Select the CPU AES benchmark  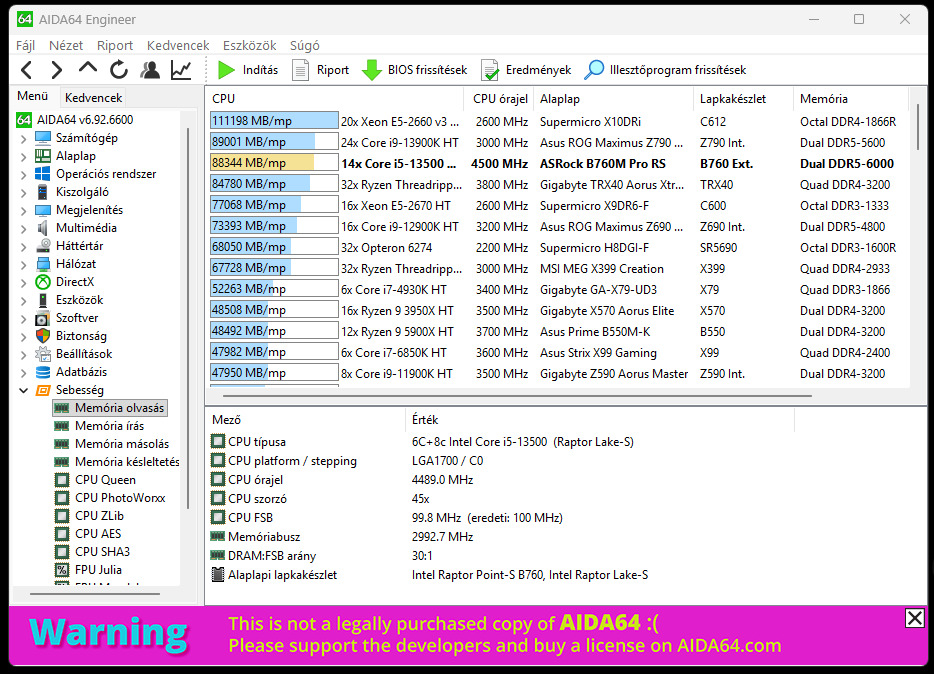click(98, 533)
